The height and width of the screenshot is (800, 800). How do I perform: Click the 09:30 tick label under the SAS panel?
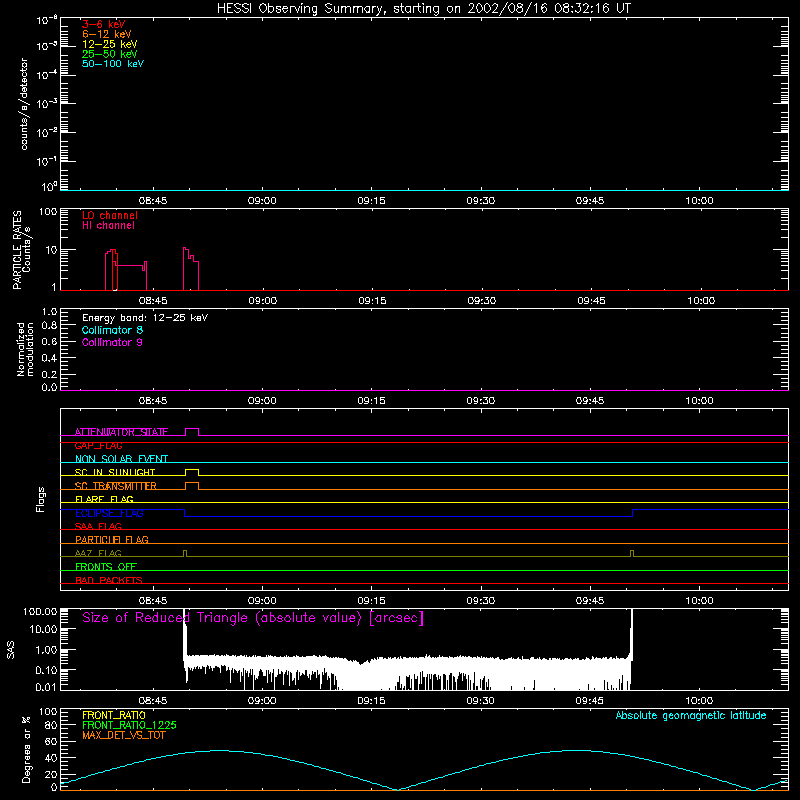(x=481, y=701)
